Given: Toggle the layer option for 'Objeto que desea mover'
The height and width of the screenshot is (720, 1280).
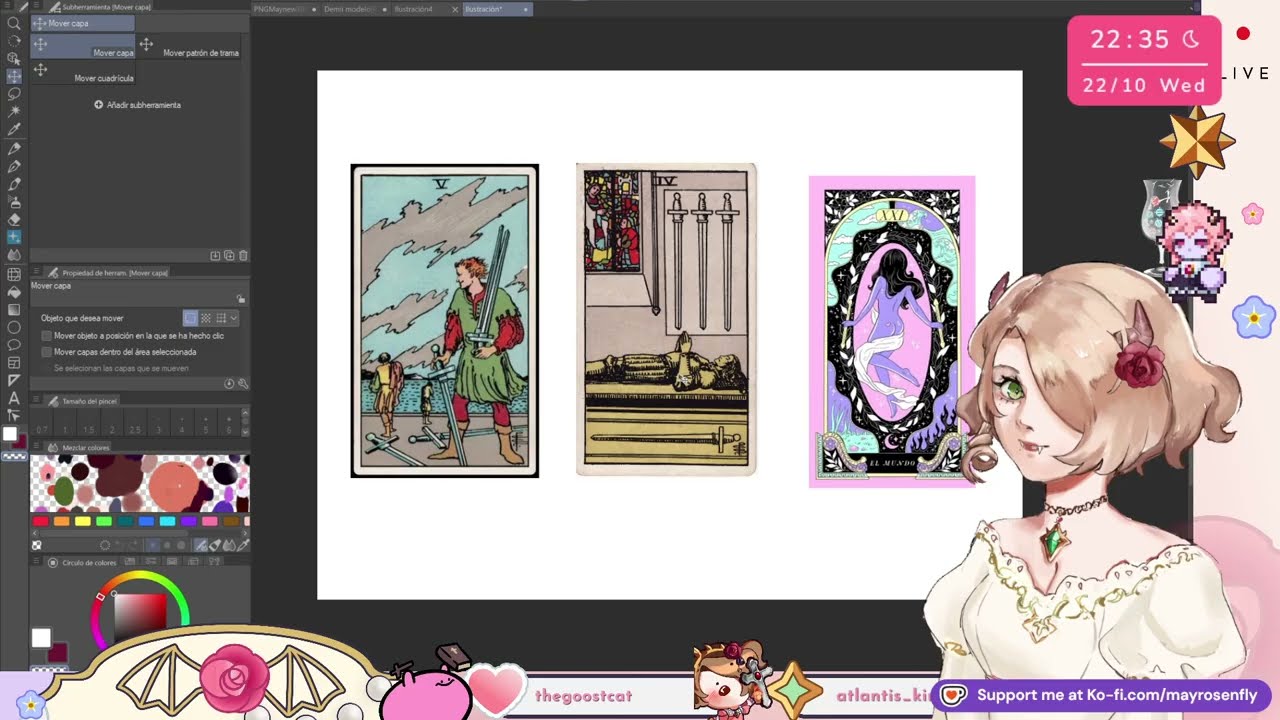Looking at the screenshot, I should click(190, 318).
